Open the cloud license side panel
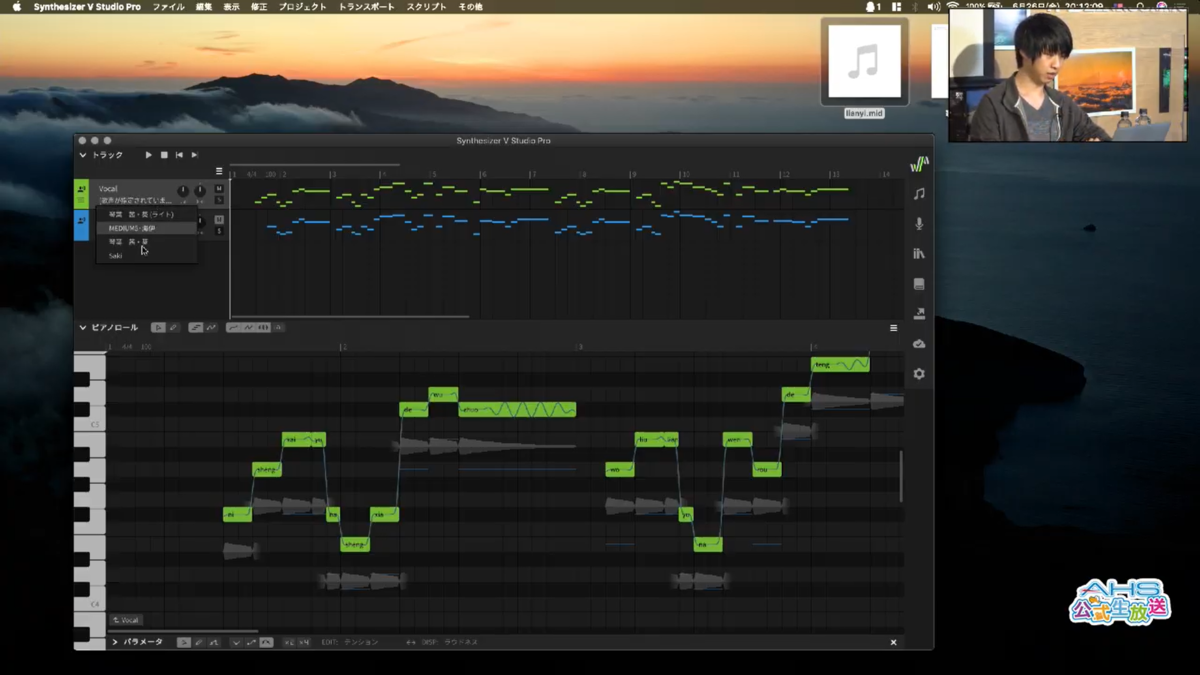 pyautogui.click(x=919, y=344)
